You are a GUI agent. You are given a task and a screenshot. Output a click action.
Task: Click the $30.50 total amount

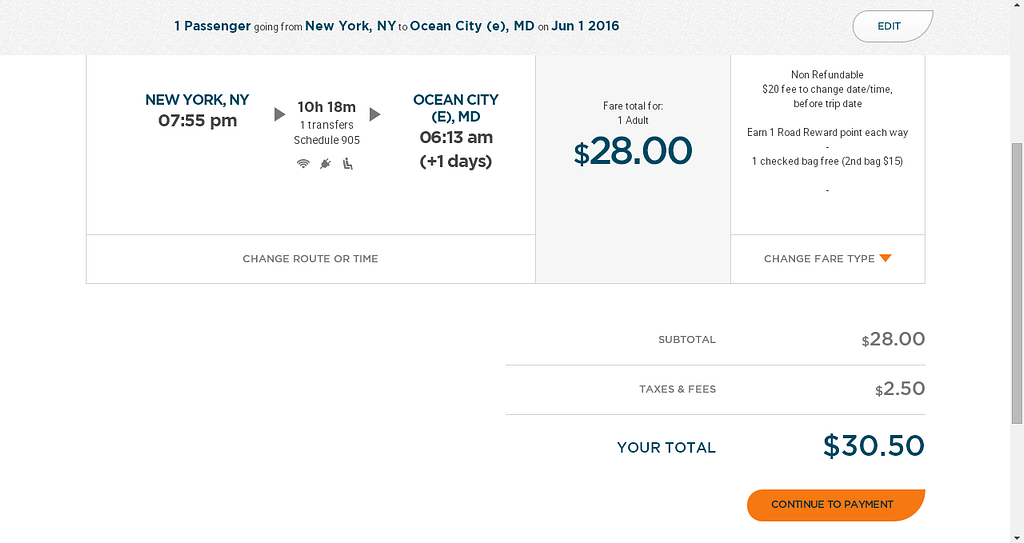pyautogui.click(x=873, y=446)
